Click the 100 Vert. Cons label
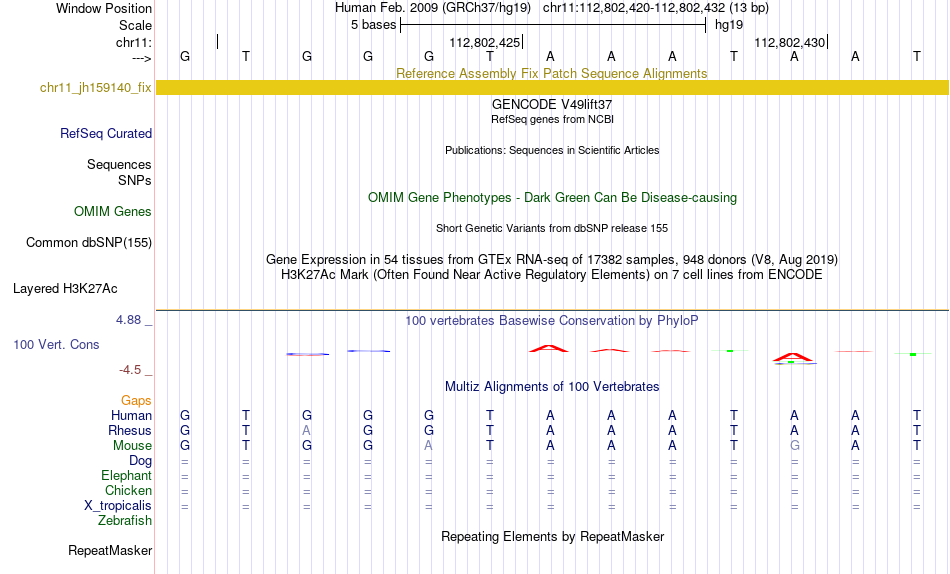Viewport: 950px width, 574px height. tap(56, 344)
